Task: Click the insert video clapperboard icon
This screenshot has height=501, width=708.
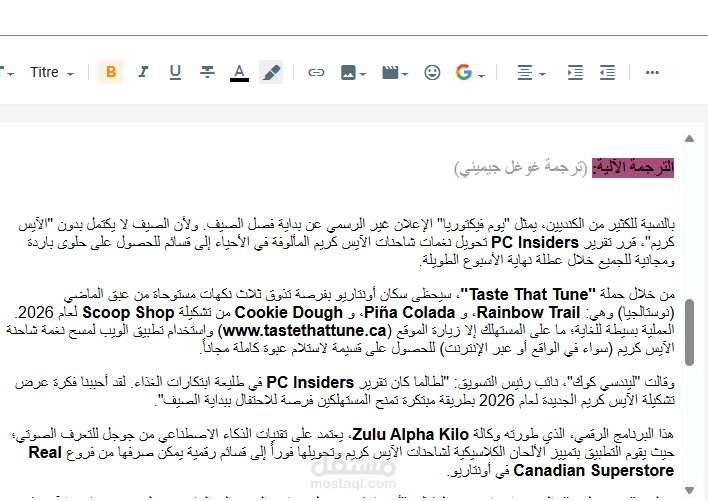Action: click(x=390, y=72)
